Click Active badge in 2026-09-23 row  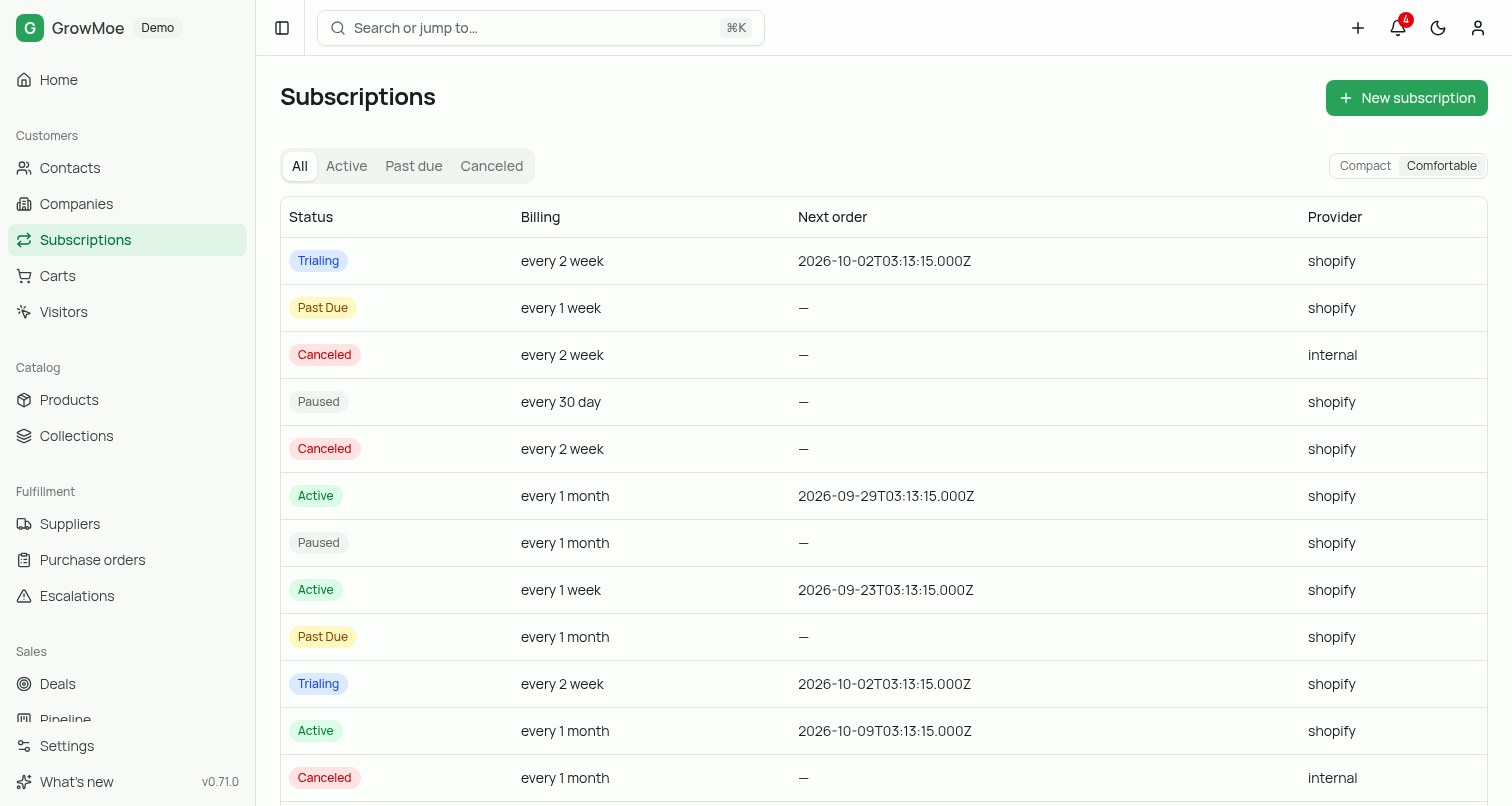click(x=316, y=590)
